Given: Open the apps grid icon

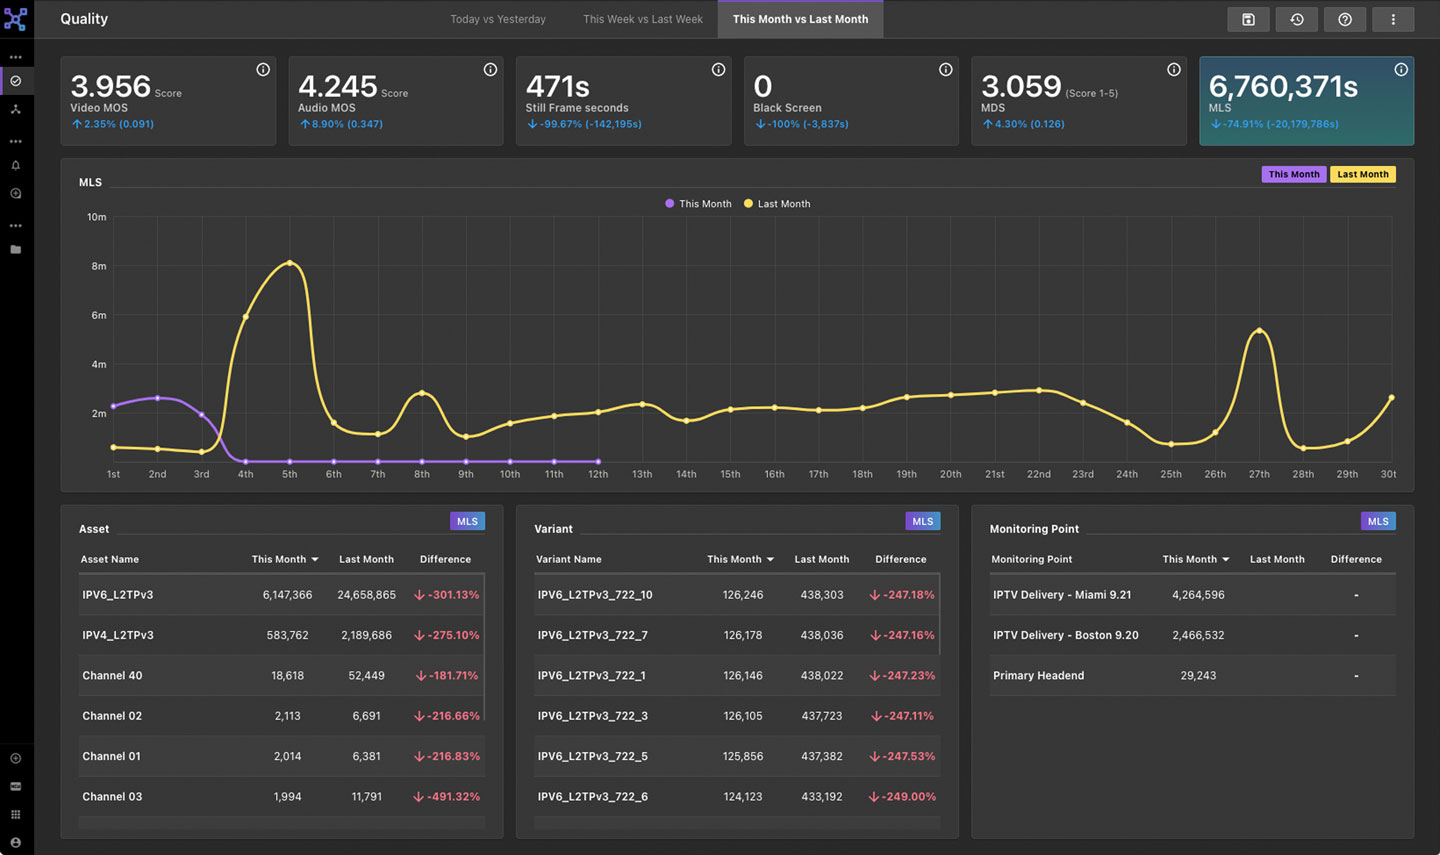Looking at the screenshot, I should pos(16,815).
